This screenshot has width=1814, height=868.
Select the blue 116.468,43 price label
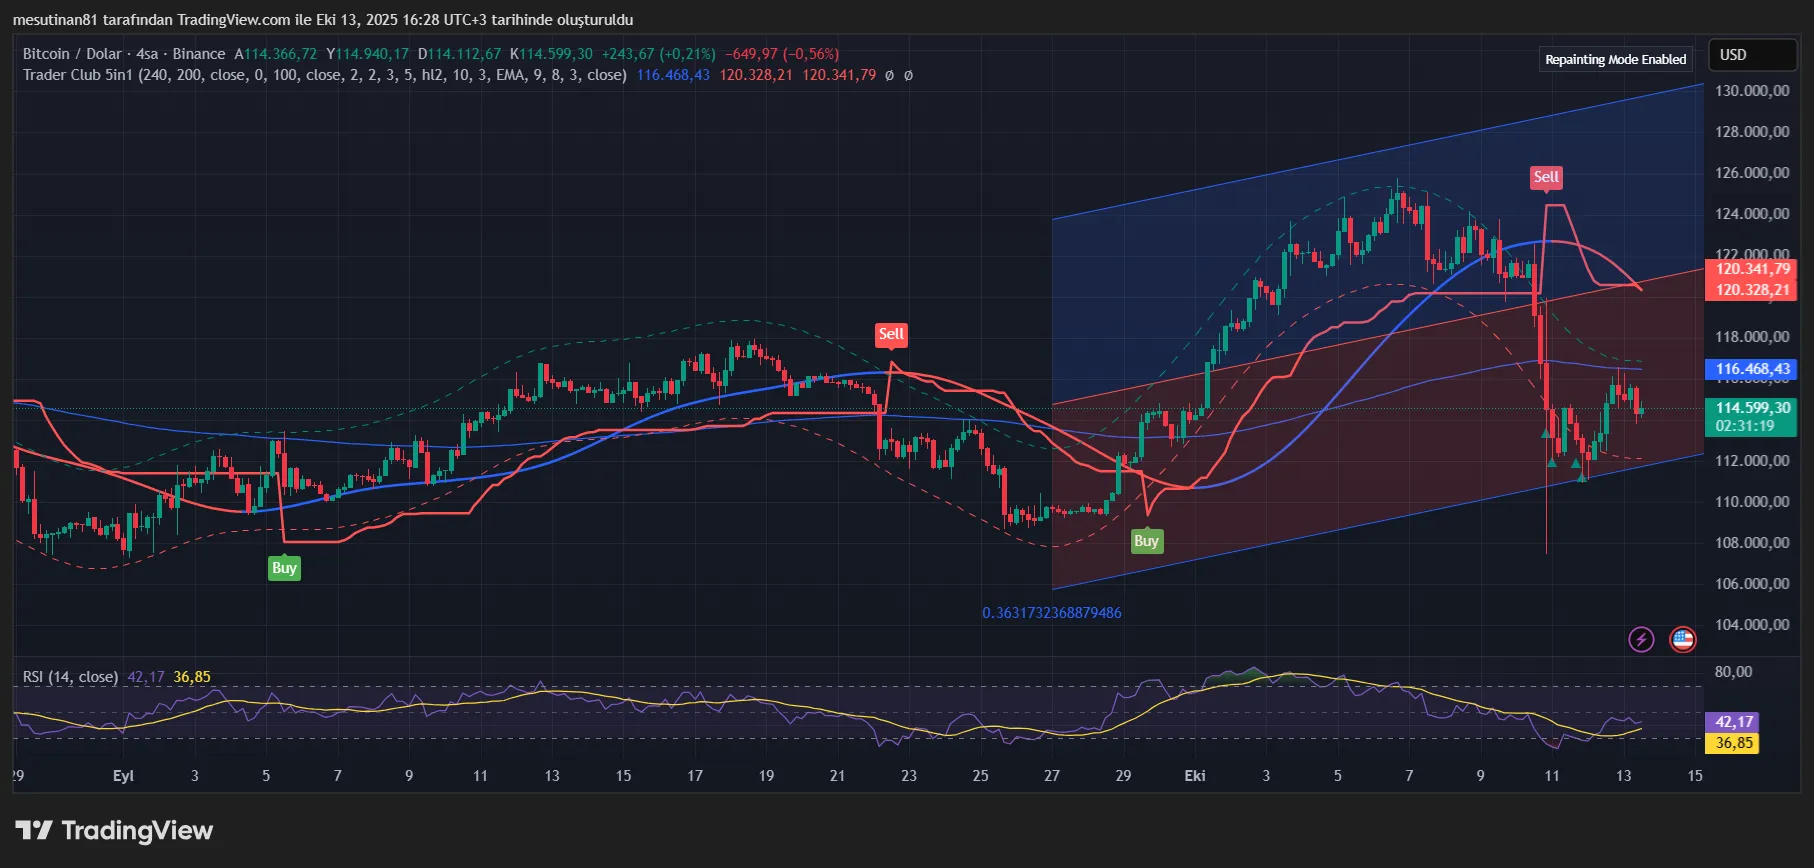click(1752, 369)
